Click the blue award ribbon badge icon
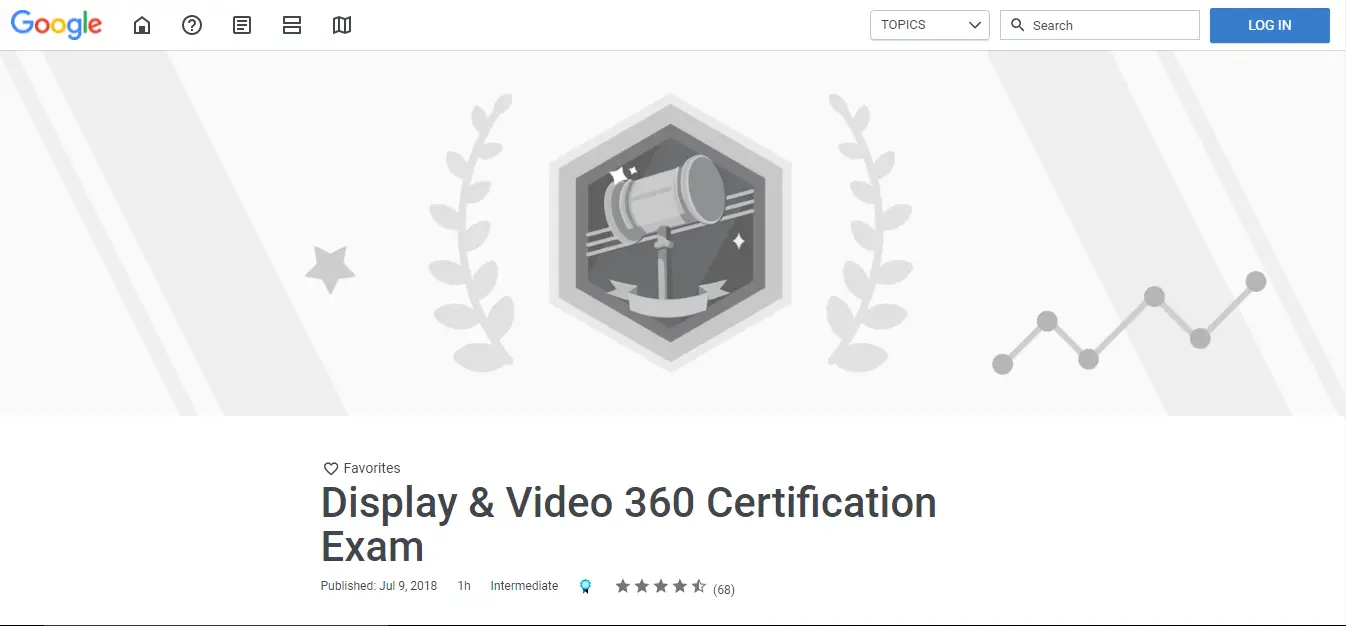This screenshot has width=1346, height=626. click(x=585, y=587)
